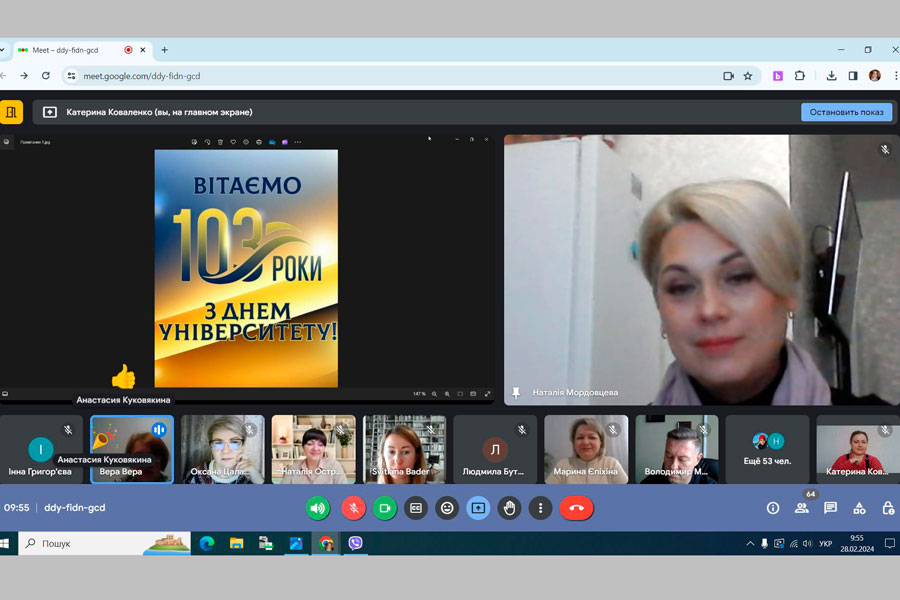Click shared viewer's fullscreen icon
The width and height of the screenshot is (900, 600).
coord(487,394)
